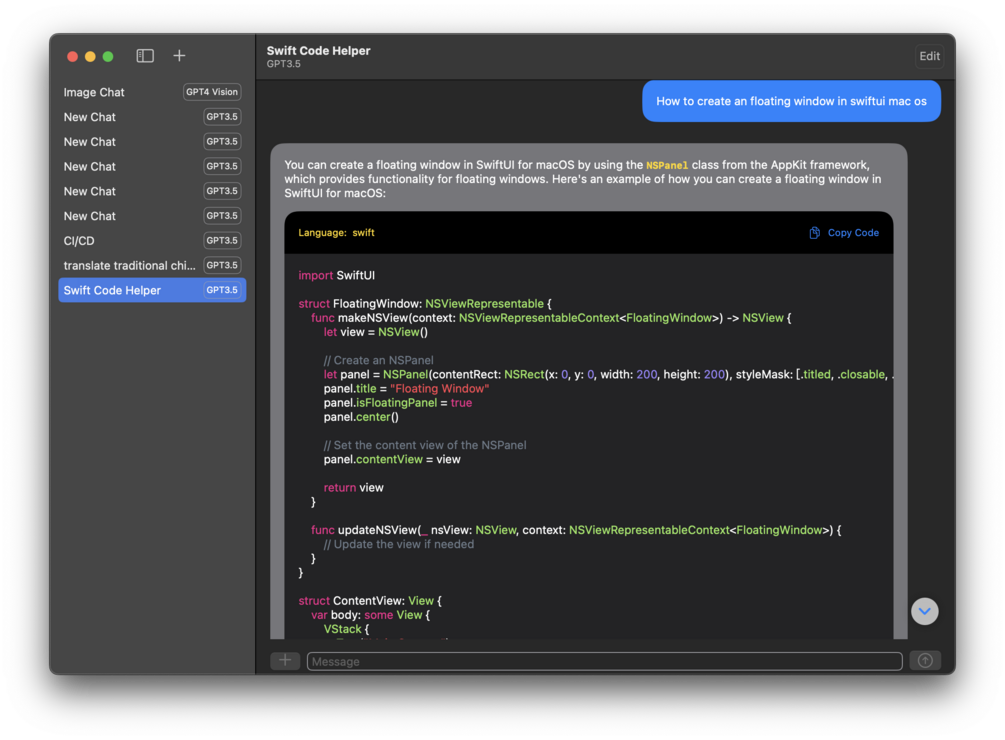
Task: Open the Image Chat conversation
Action: click(x=152, y=92)
